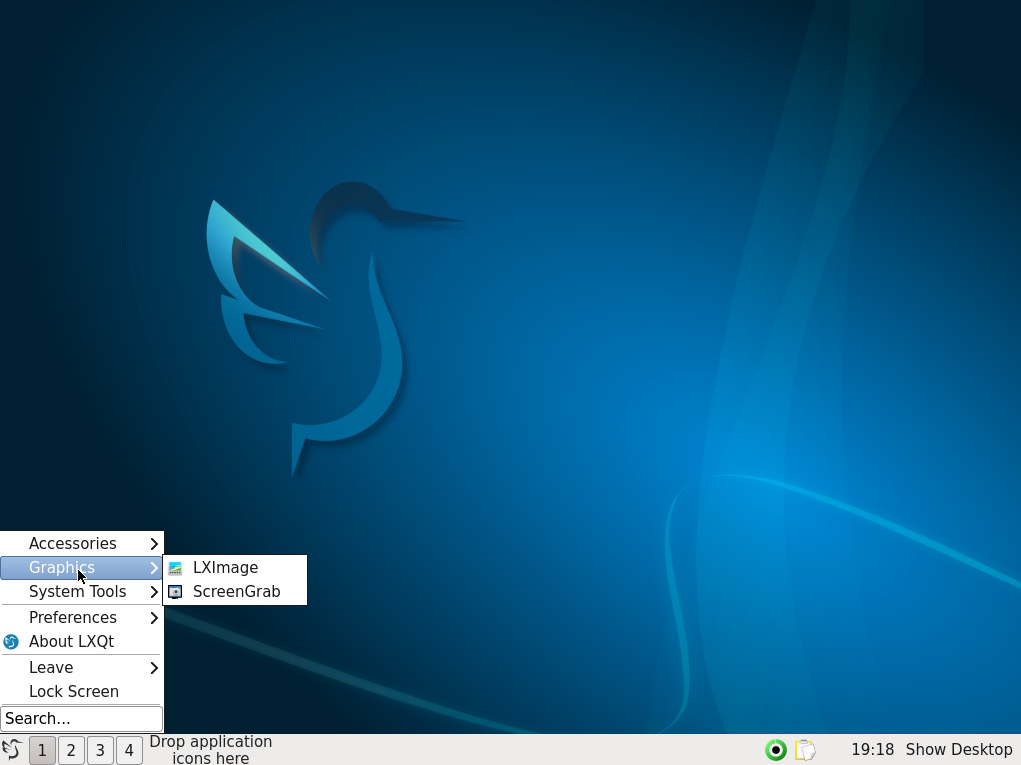
Task: Select the Graphics menu entry
Action: [60, 567]
